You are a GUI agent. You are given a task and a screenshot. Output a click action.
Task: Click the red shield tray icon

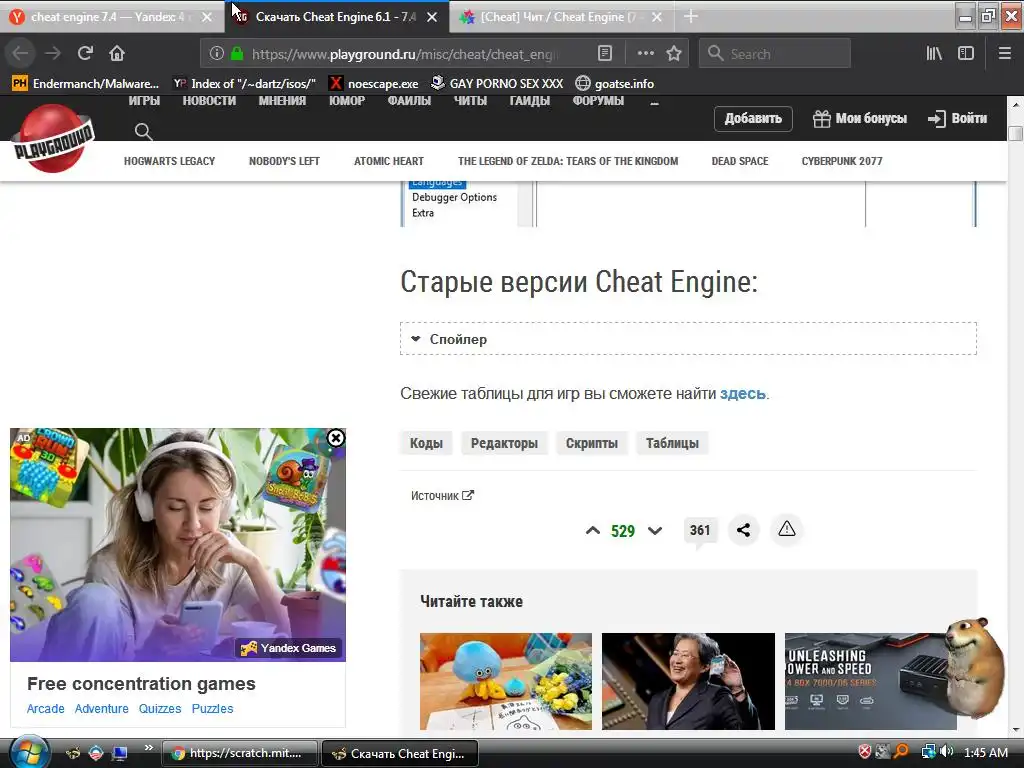(x=865, y=752)
